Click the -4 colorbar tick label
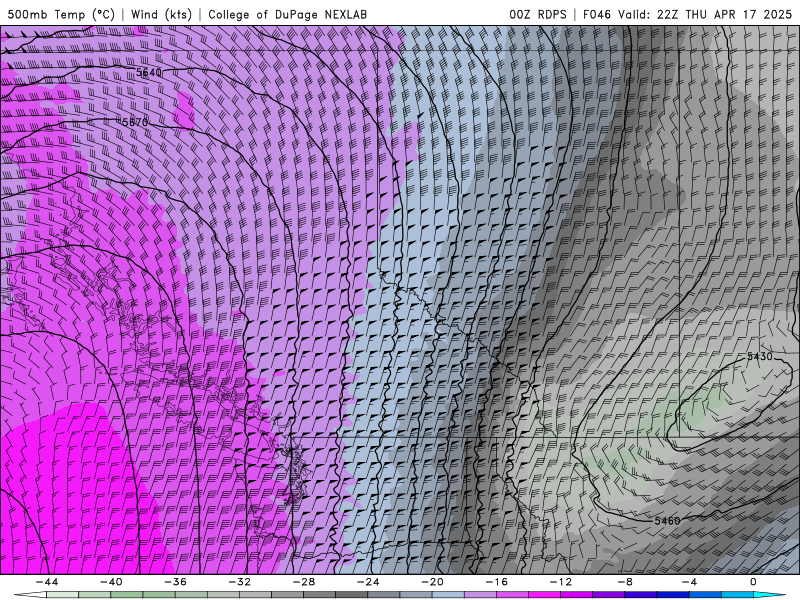This screenshot has width=800, height=600. (689, 582)
